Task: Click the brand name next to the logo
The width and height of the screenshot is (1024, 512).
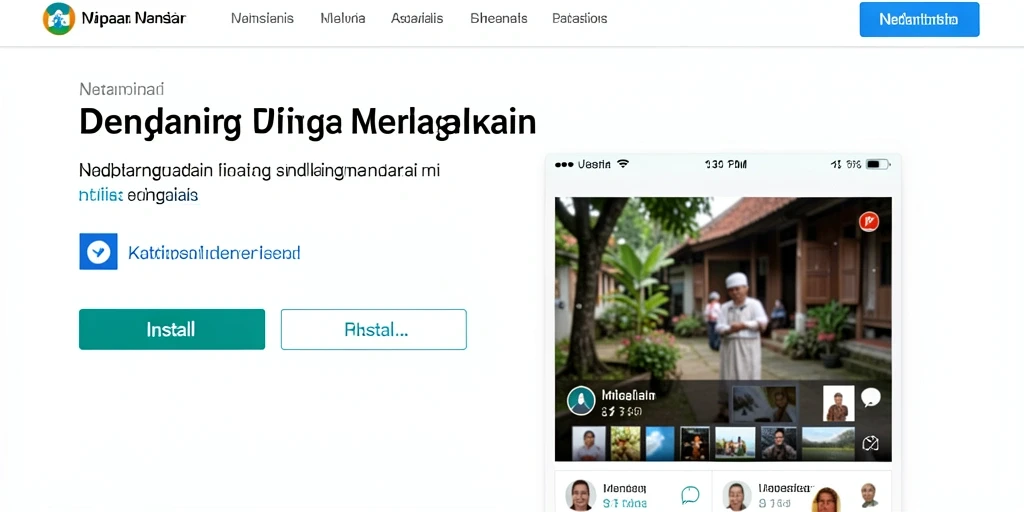Action: coord(133,19)
